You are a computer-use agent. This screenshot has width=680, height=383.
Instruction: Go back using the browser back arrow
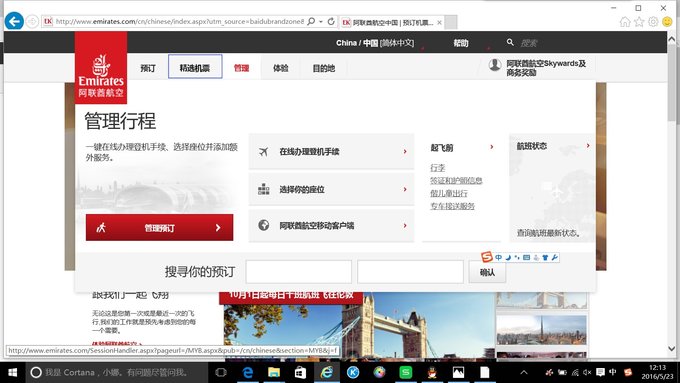tap(14, 21)
